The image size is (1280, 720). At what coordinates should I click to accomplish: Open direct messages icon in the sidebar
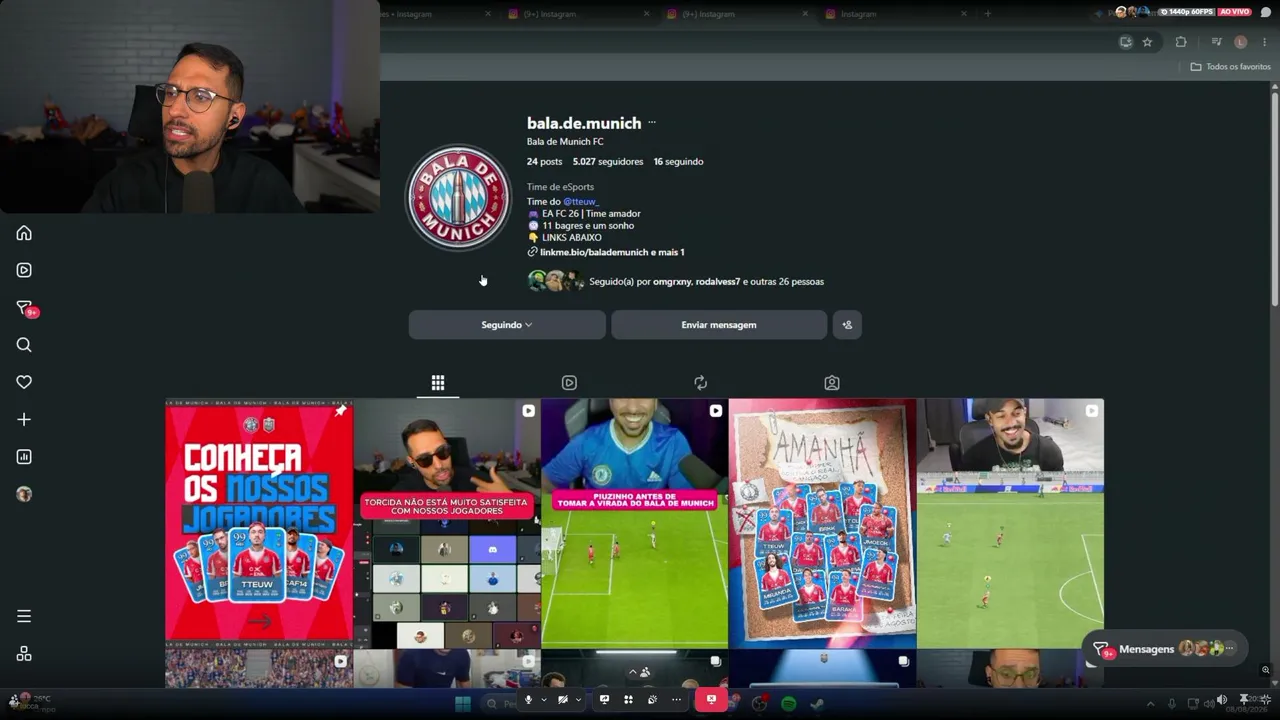click(24, 308)
